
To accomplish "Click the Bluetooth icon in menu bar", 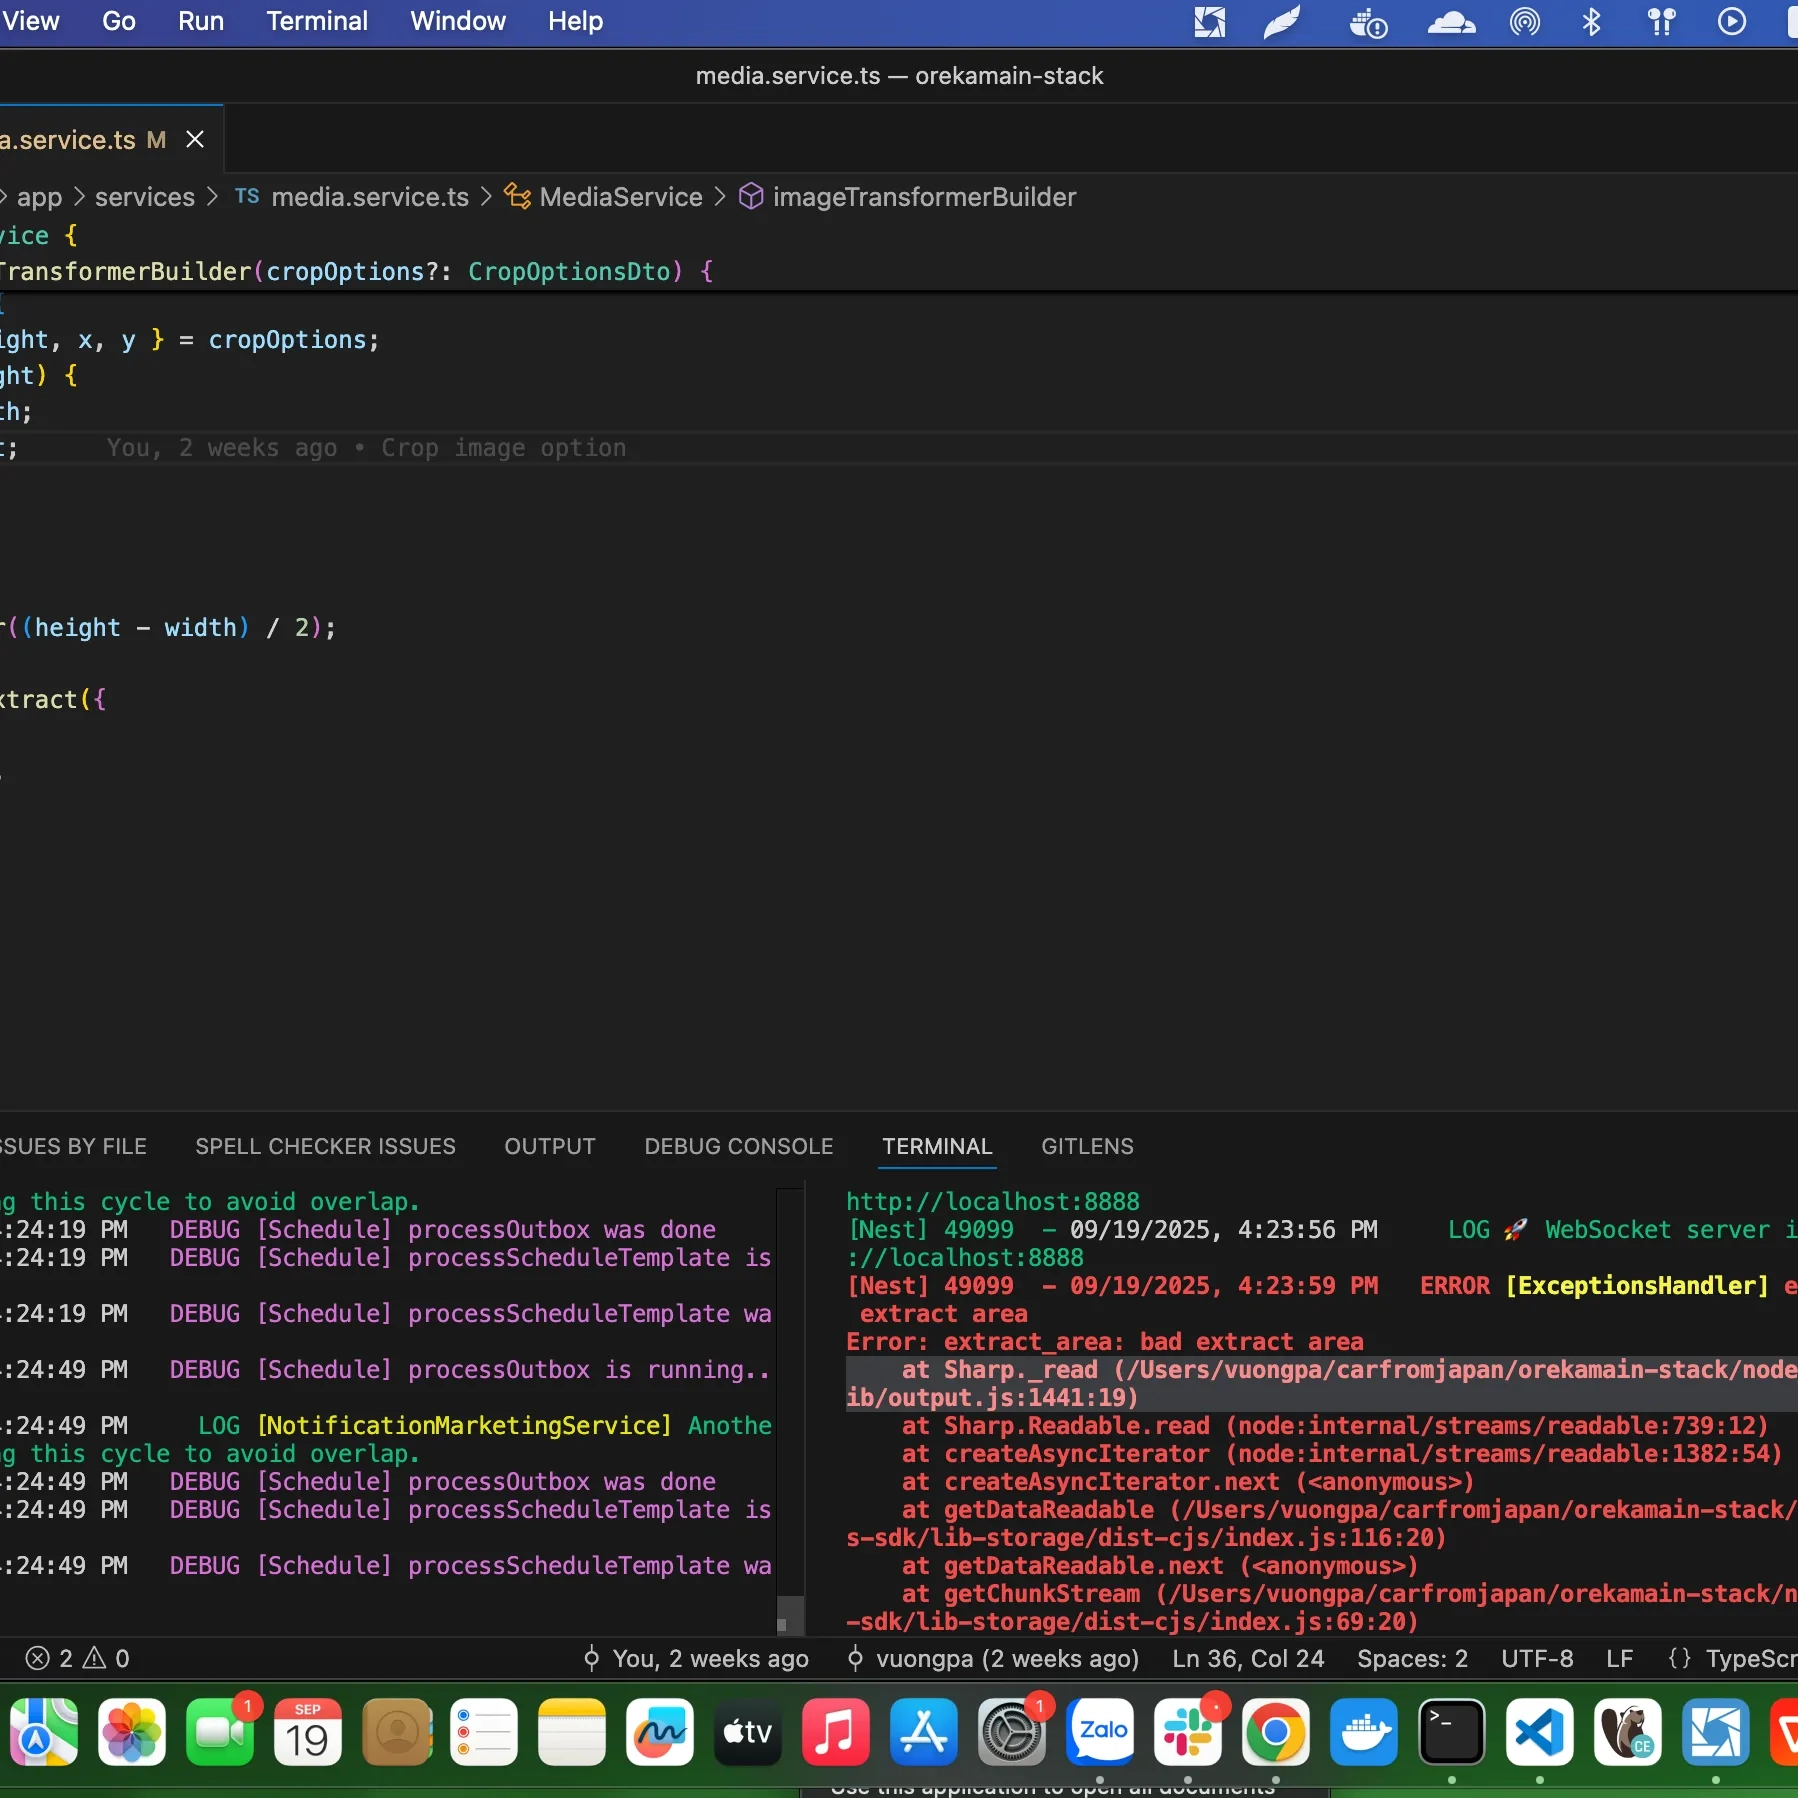I will (x=1591, y=22).
